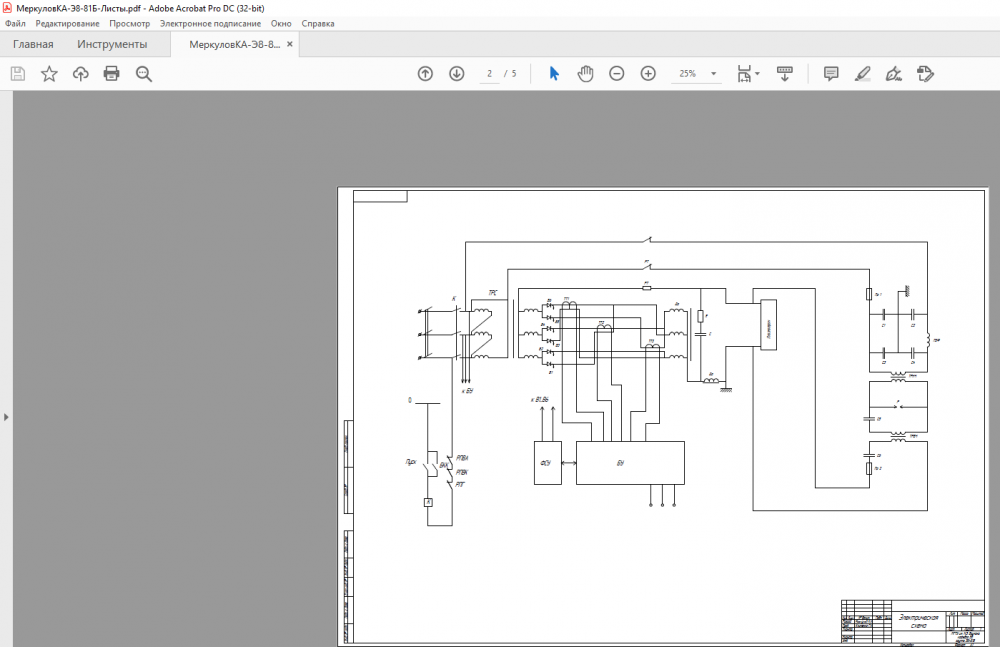Zoom out with the minus button

click(617, 74)
